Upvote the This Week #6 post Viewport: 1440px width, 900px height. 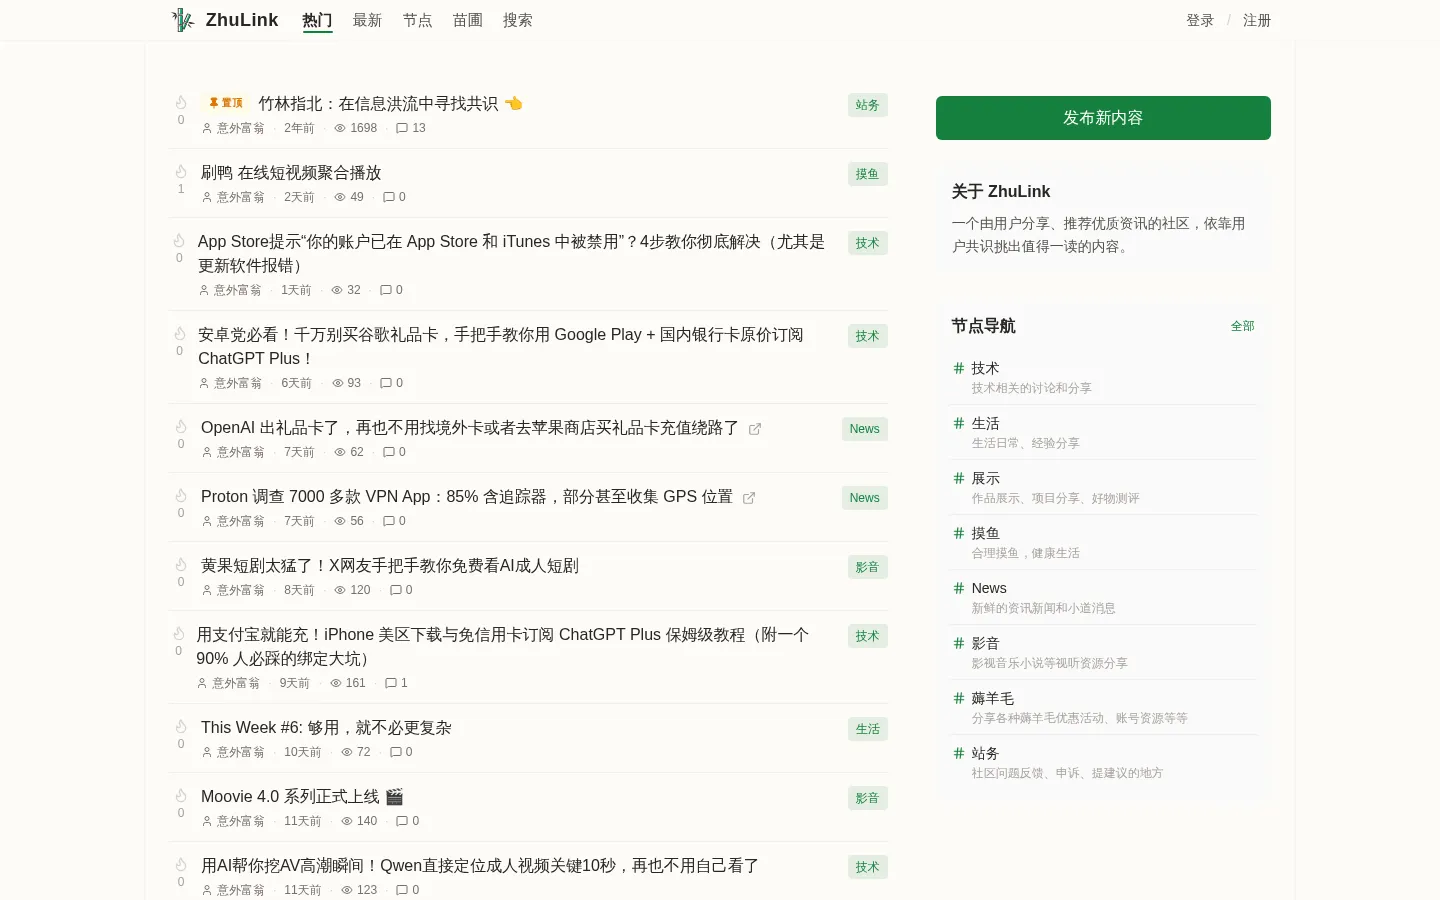tap(181, 726)
